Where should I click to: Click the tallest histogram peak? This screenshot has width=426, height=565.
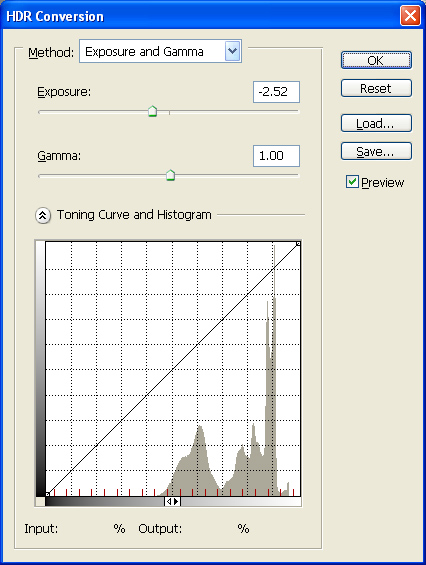click(x=274, y=368)
